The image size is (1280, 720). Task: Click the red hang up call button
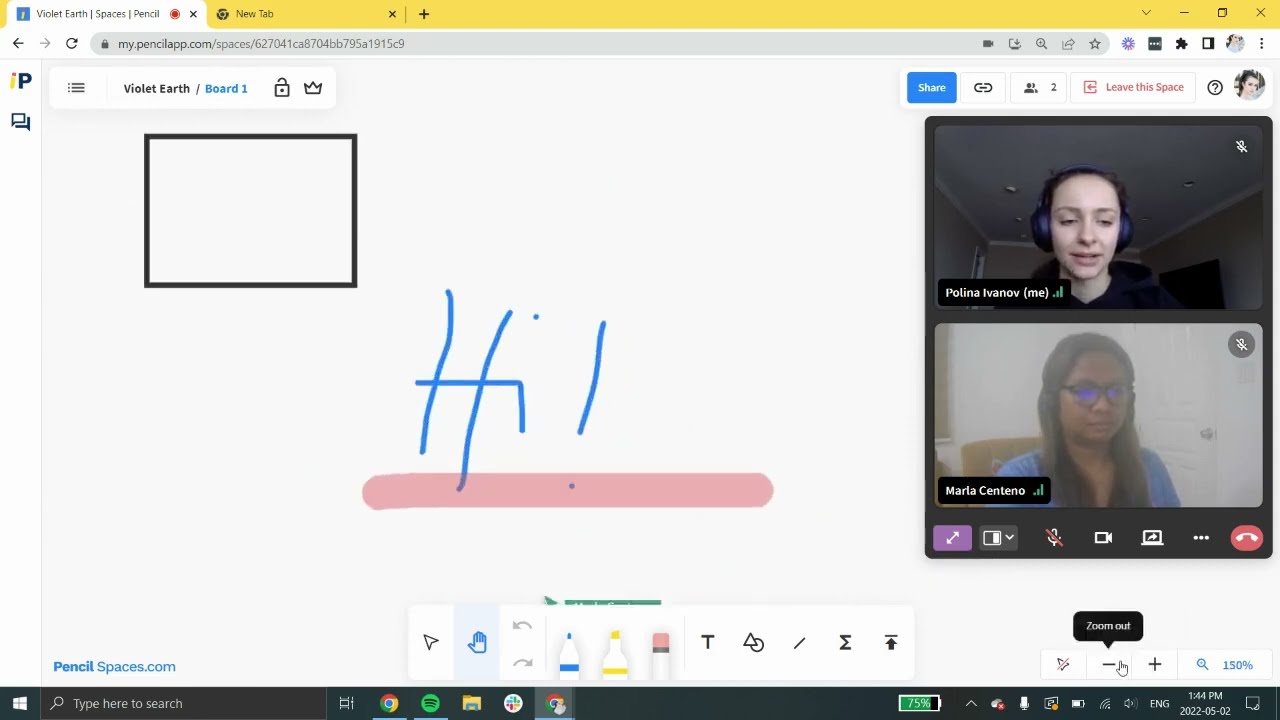tap(1246, 538)
